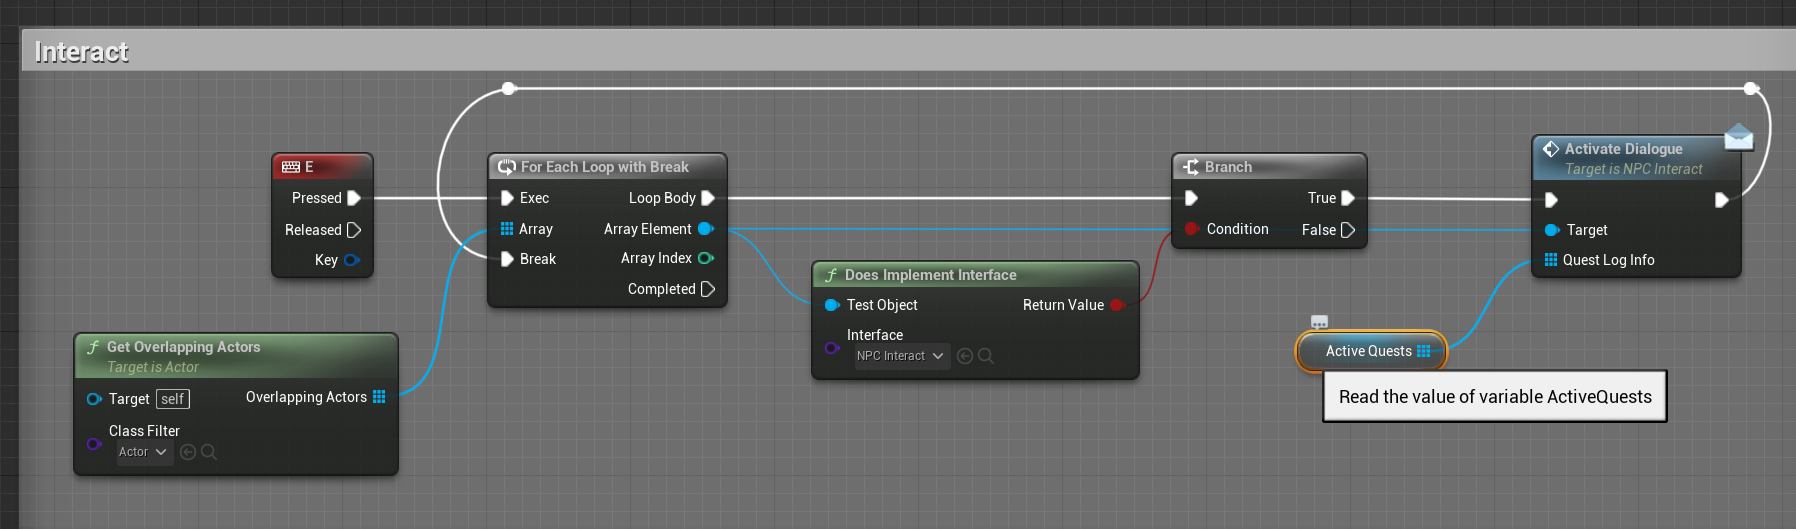This screenshot has width=1796, height=529.
Task: Click the Quest Log Info input pin
Action: pyautogui.click(x=1551, y=260)
